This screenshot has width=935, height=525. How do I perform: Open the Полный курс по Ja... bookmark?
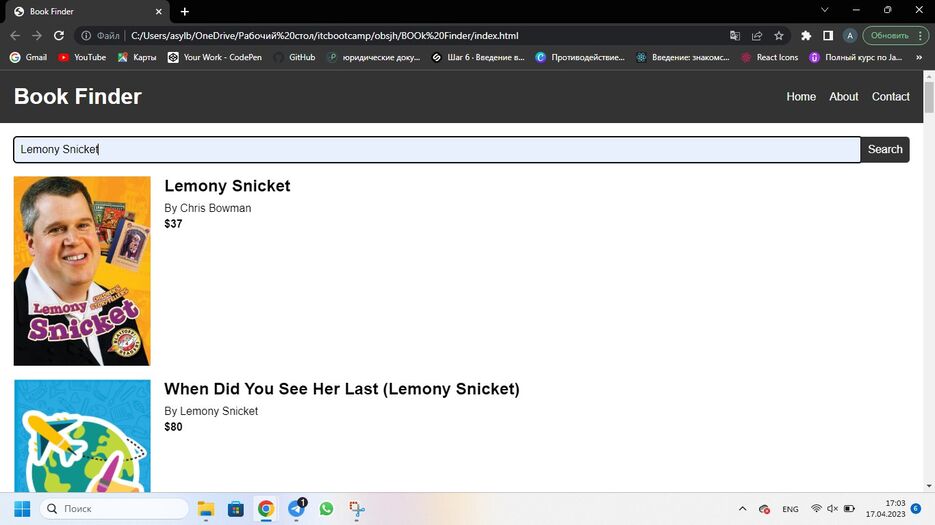pos(856,57)
